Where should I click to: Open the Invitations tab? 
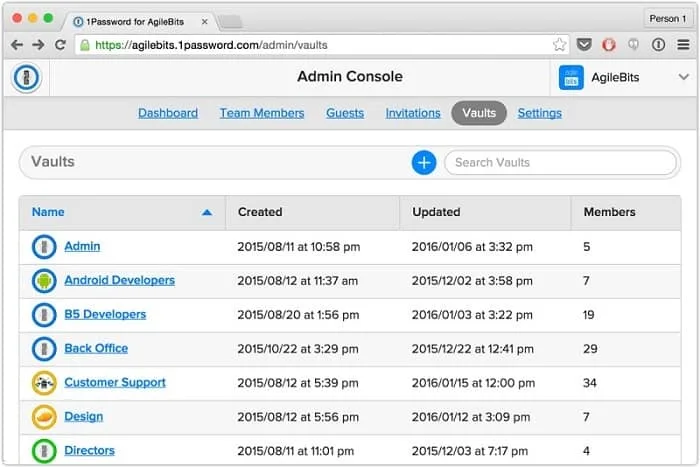coord(413,113)
